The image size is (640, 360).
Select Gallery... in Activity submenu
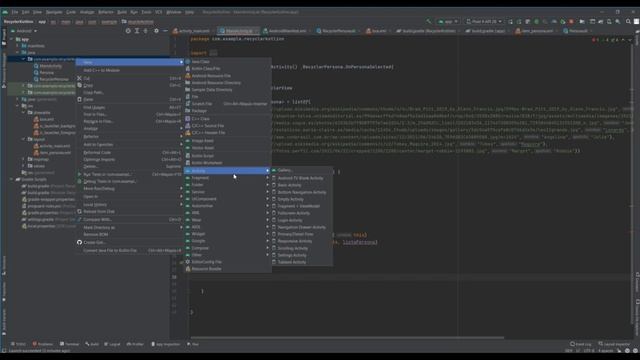coord(302,170)
